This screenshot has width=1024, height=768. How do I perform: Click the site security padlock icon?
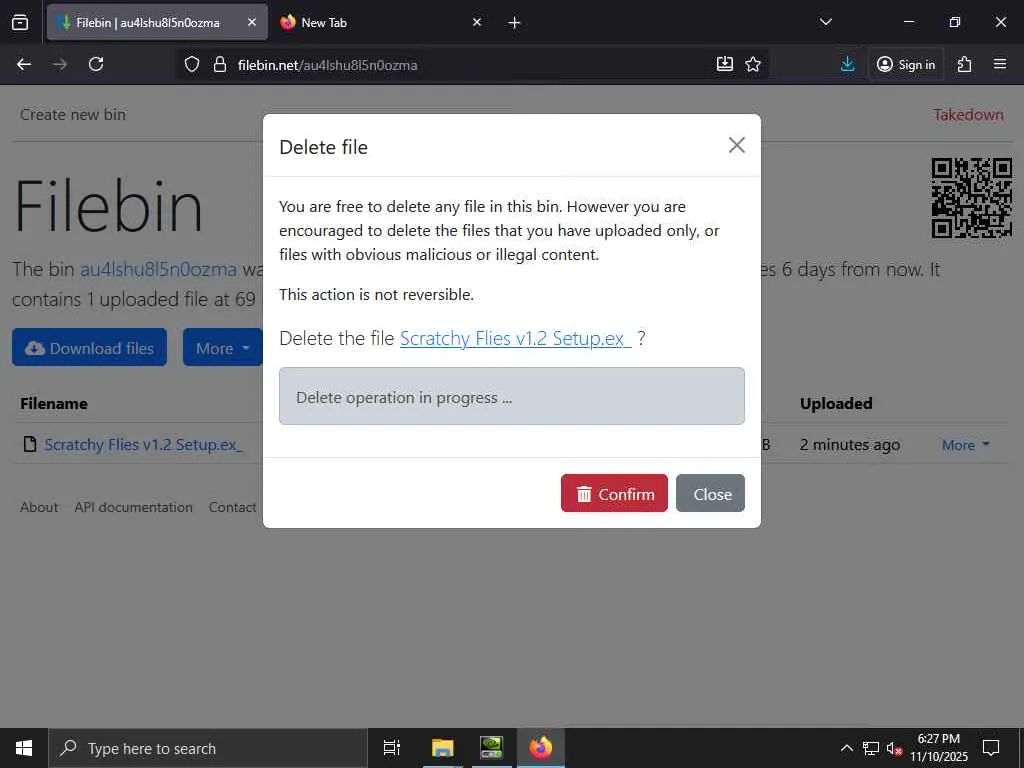pyautogui.click(x=220, y=64)
